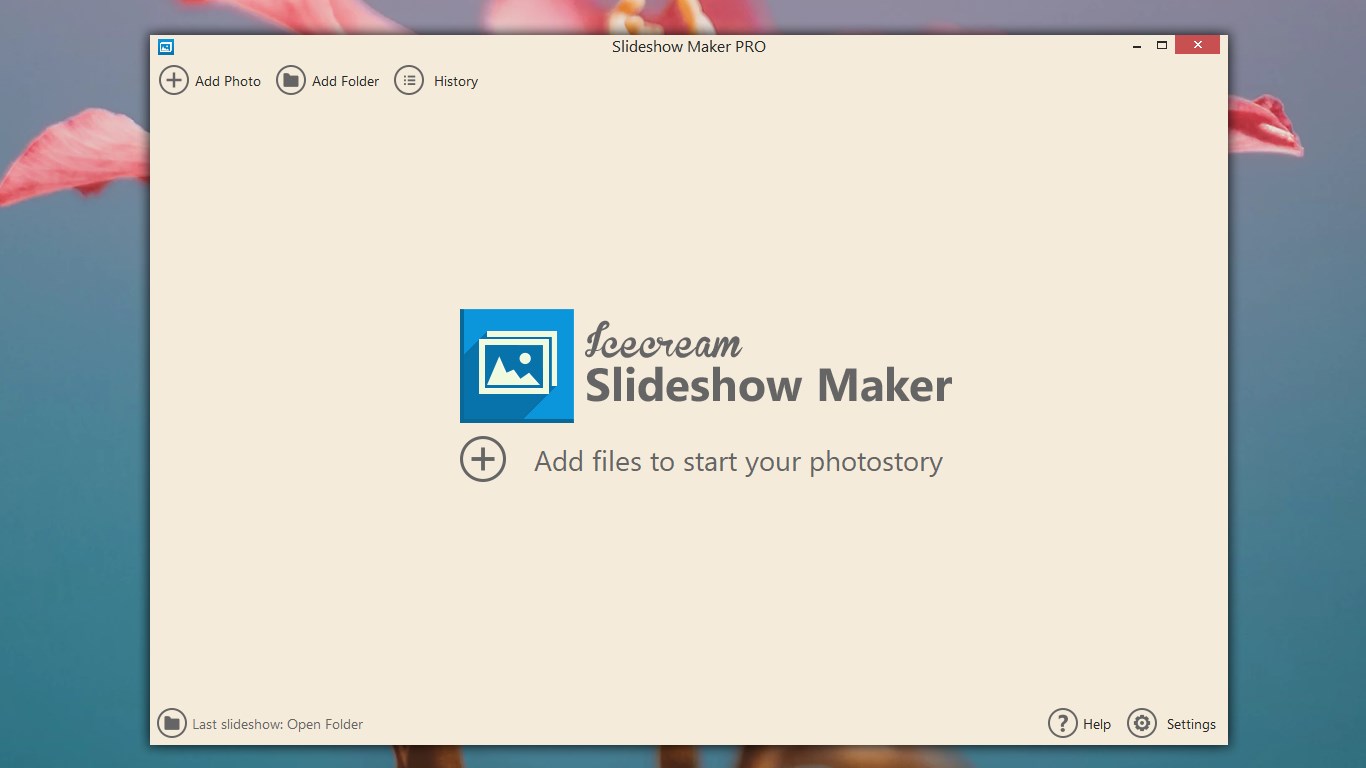Click the blue Slideshow Maker picture logo
This screenshot has width=1366, height=768.
(x=517, y=366)
